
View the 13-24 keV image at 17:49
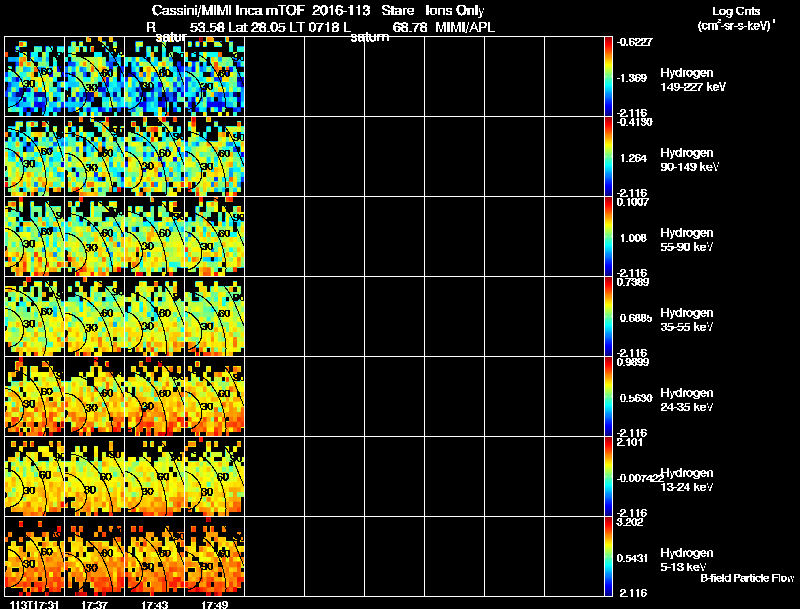coord(215,477)
